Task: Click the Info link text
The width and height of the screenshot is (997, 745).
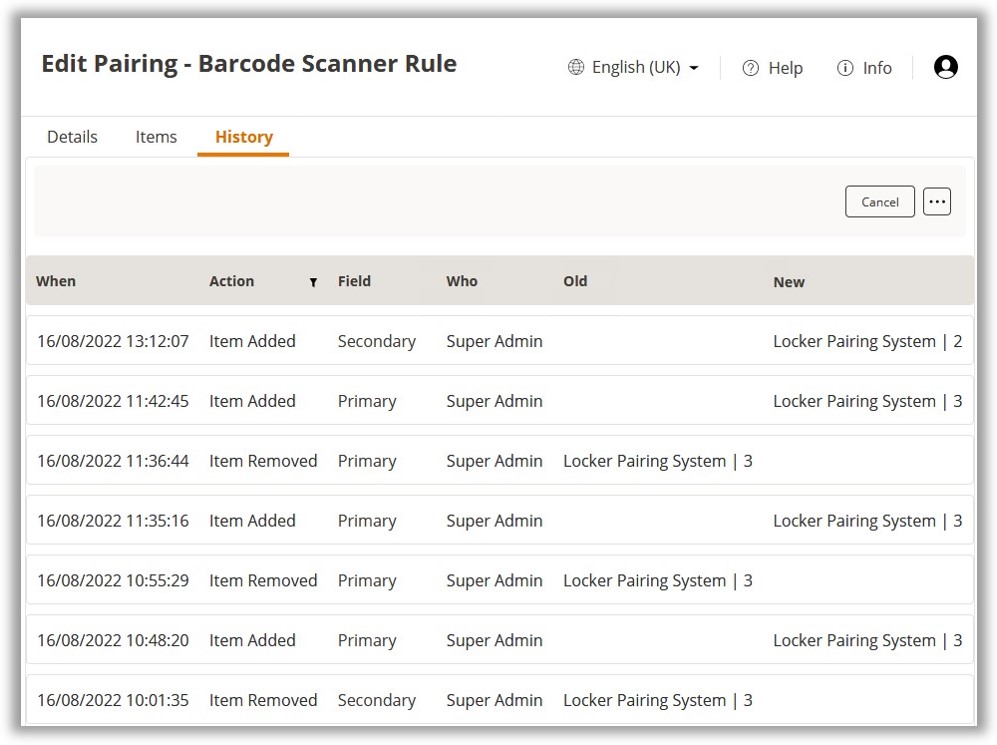Action: (877, 68)
